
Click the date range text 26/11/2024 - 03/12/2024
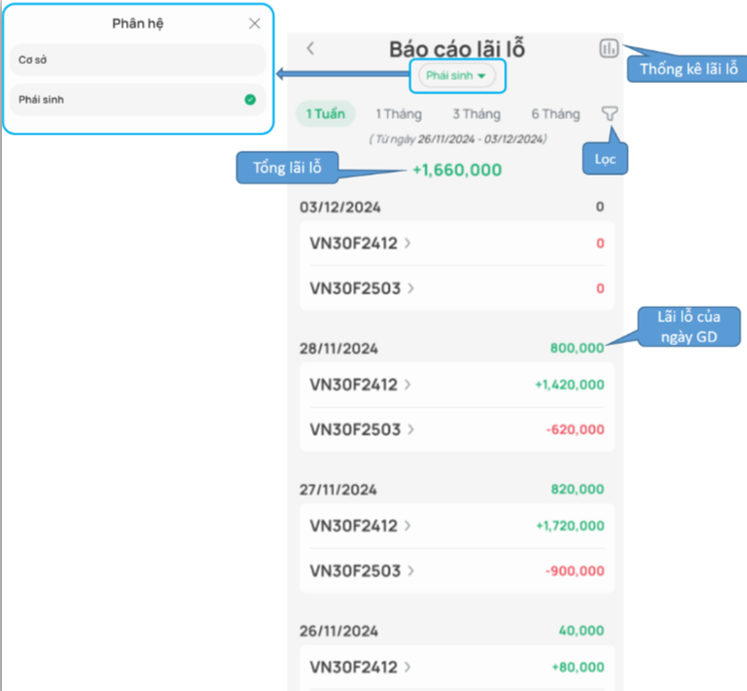tap(481, 139)
